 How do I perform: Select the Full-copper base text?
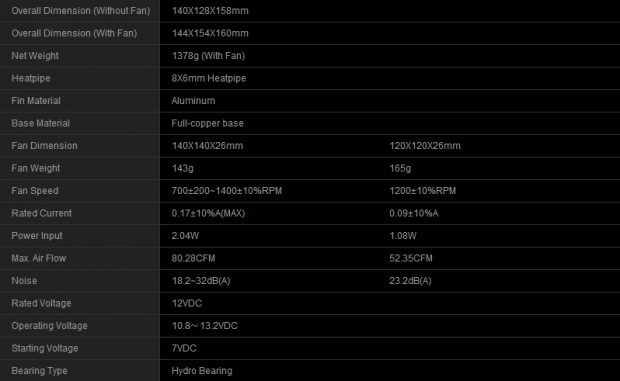point(208,123)
